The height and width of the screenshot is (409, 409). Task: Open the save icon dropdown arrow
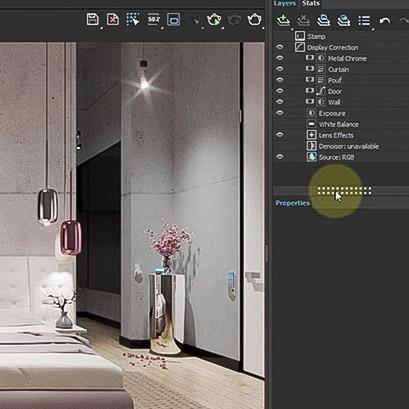tap(101, 28)
